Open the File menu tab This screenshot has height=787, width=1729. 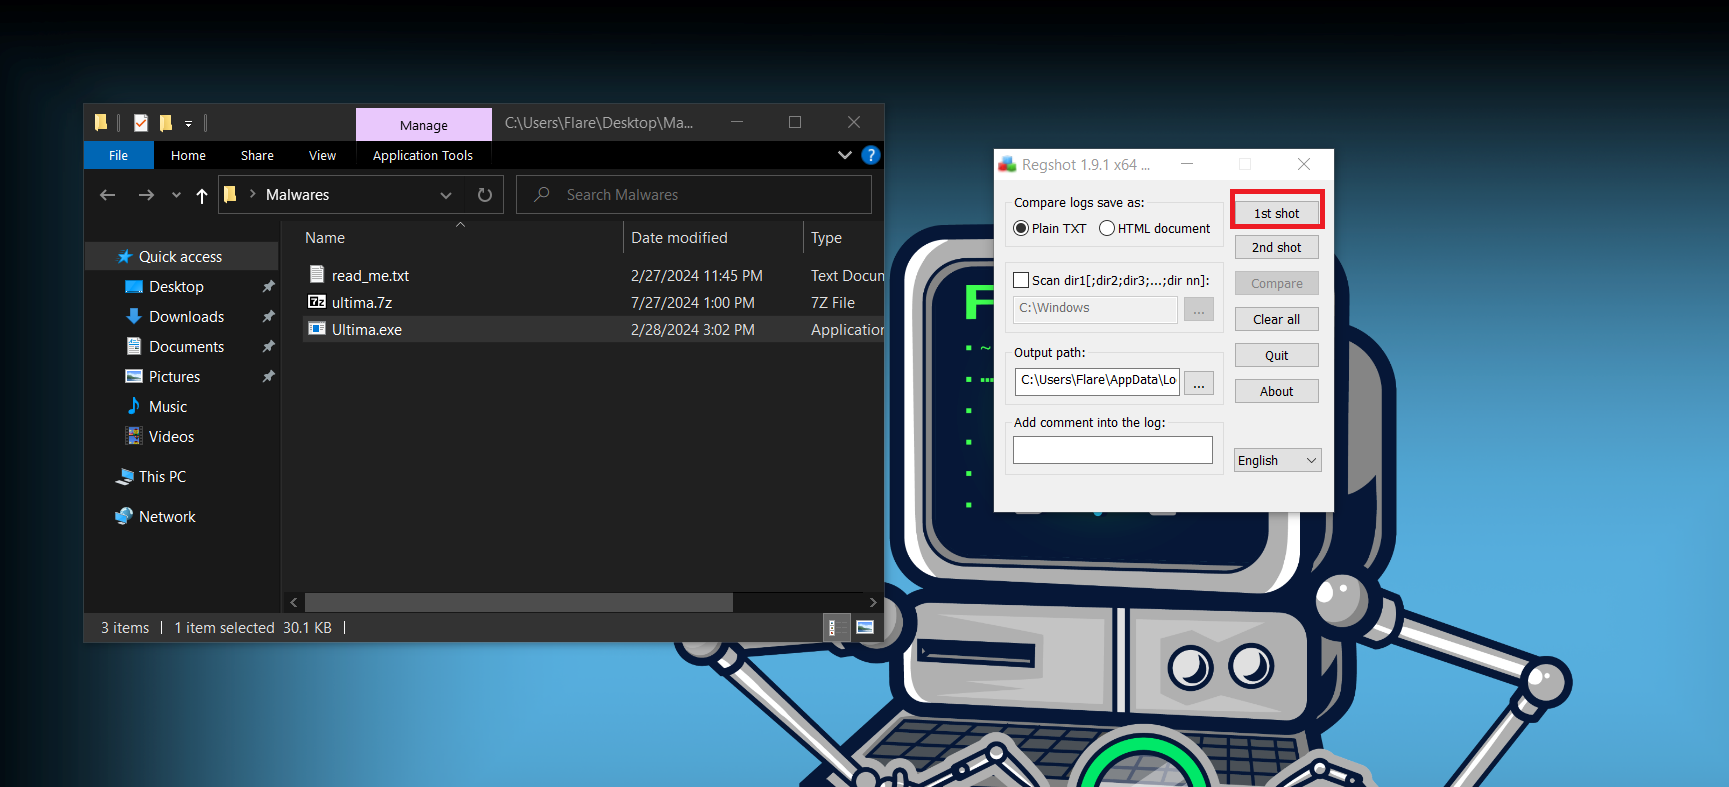(x=119, y=155)
